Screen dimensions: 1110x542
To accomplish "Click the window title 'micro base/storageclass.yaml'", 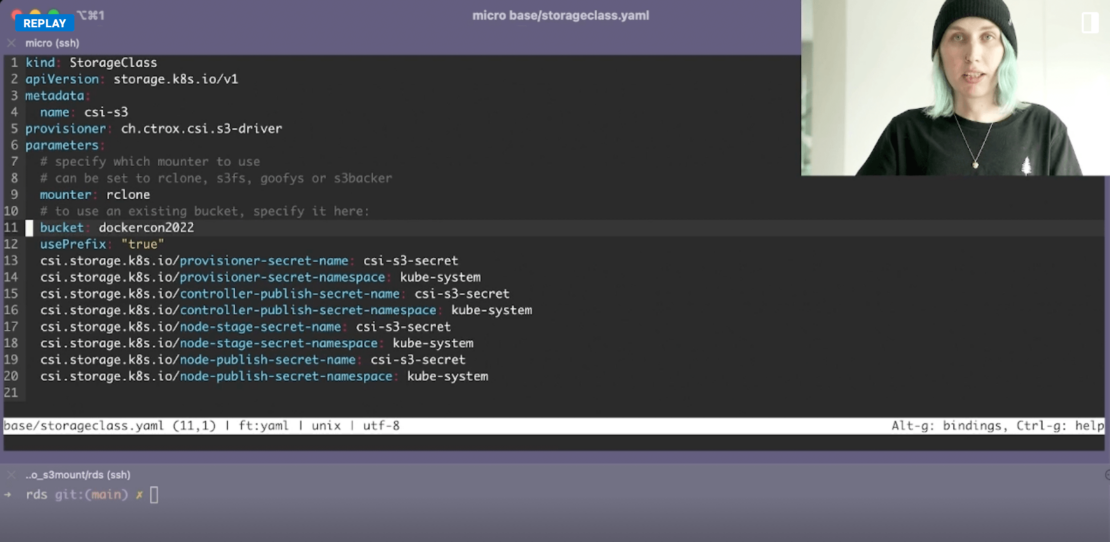I will pos(561,15).
